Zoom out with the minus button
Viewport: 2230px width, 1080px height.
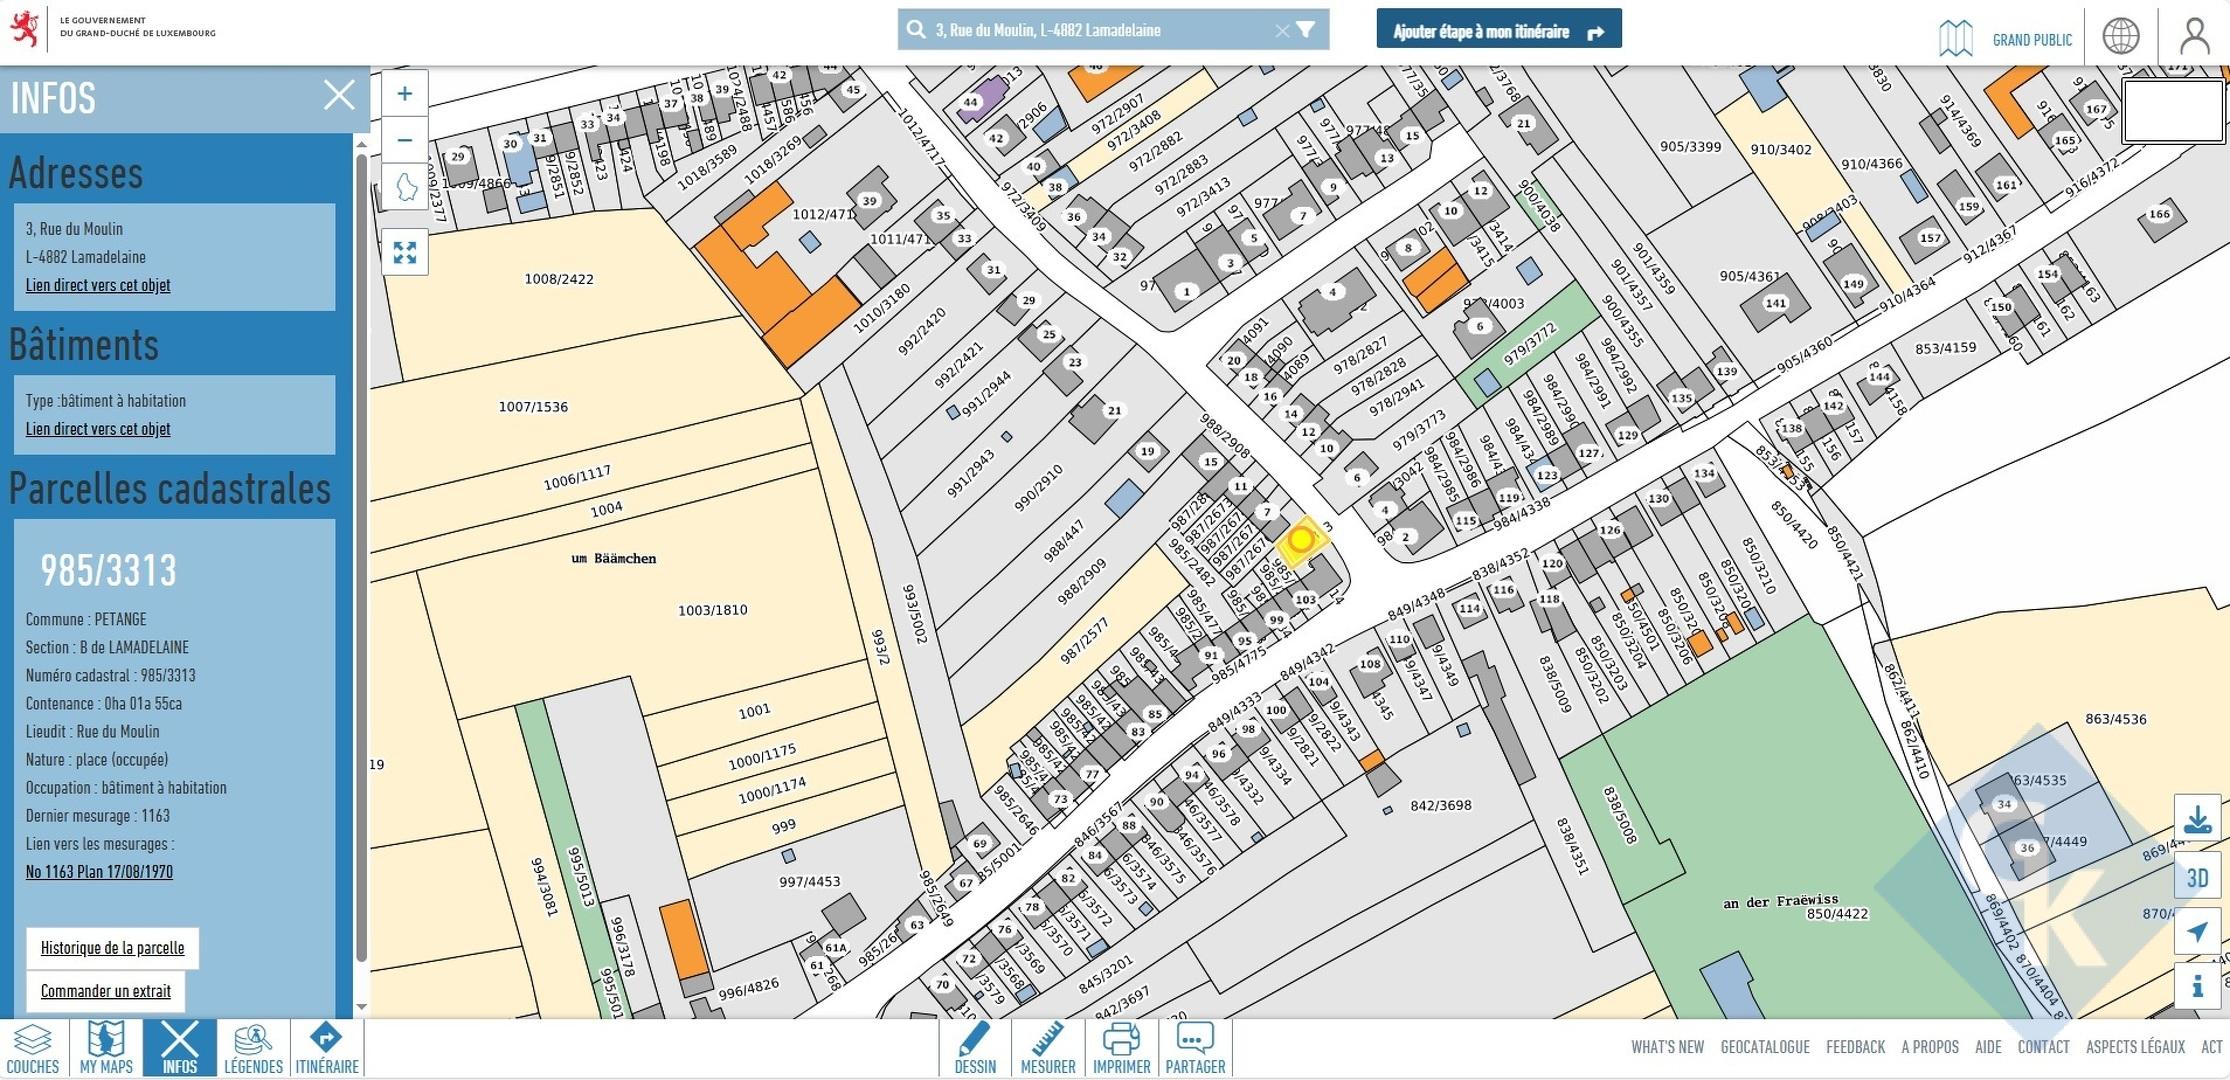point(404,140)
